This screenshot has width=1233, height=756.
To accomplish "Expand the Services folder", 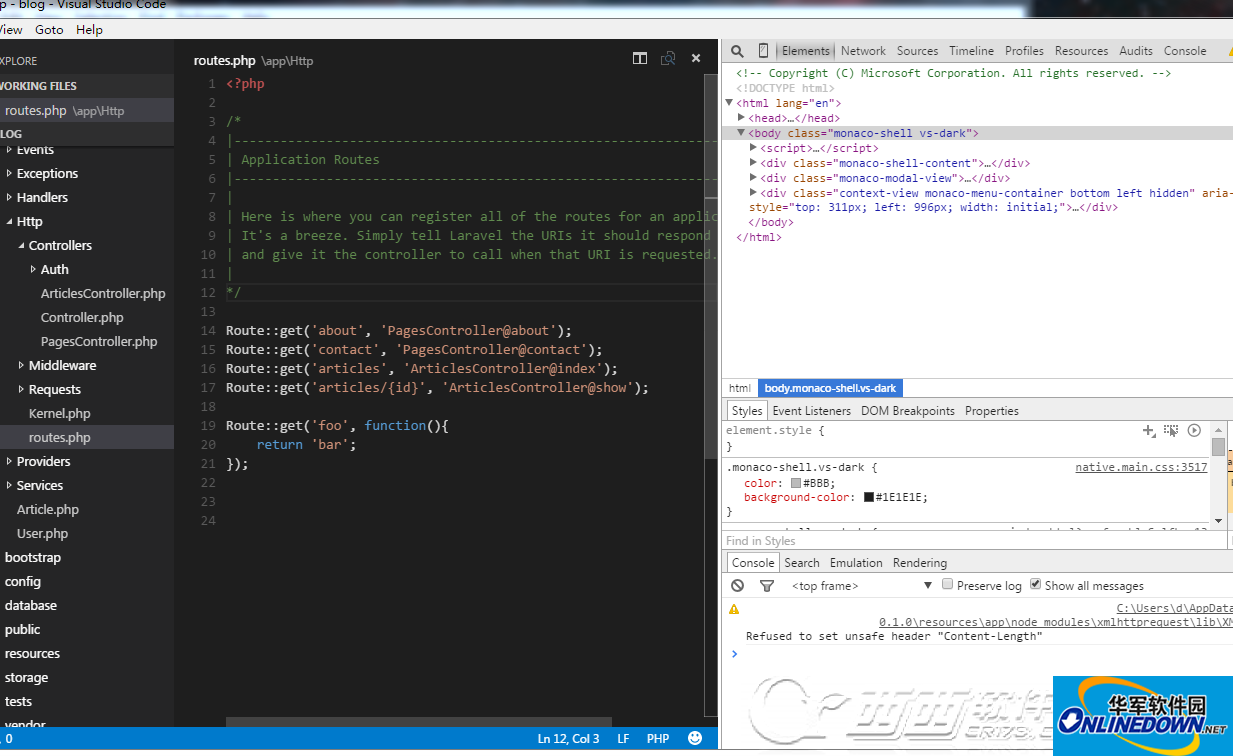I will click(9, 486).
